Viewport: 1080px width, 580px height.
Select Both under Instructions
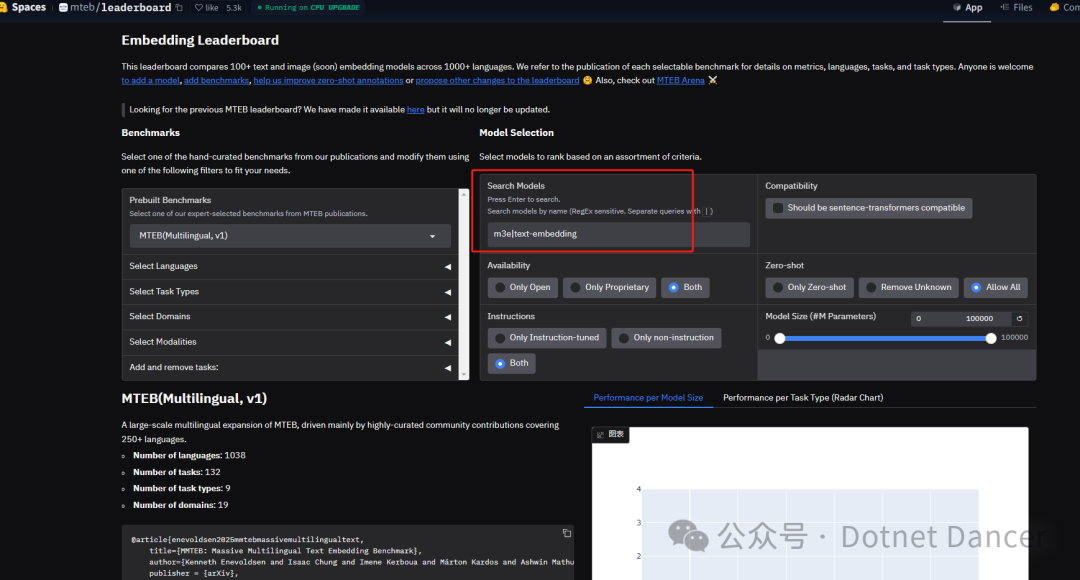click(x=512, y=363)
